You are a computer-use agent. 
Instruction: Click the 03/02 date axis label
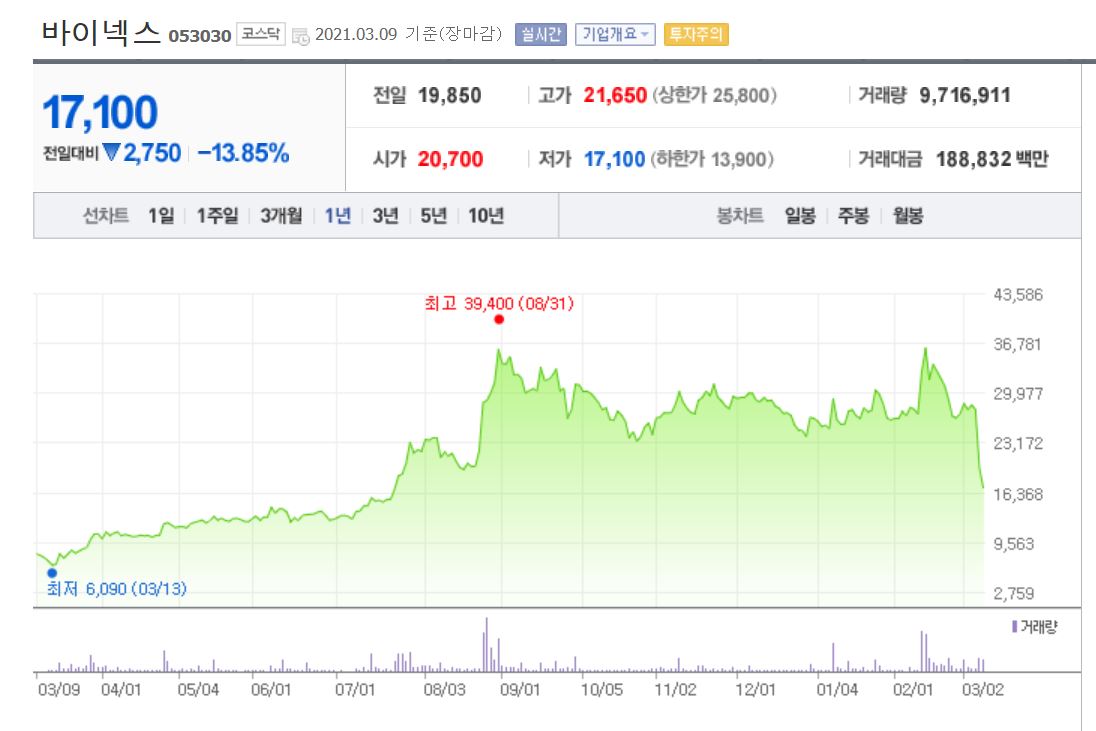983,690
